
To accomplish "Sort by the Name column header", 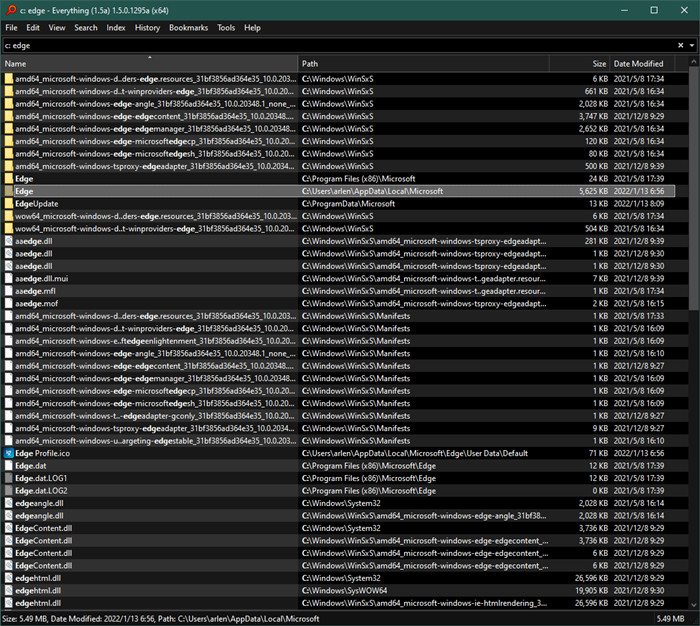I will pos(150,64).
